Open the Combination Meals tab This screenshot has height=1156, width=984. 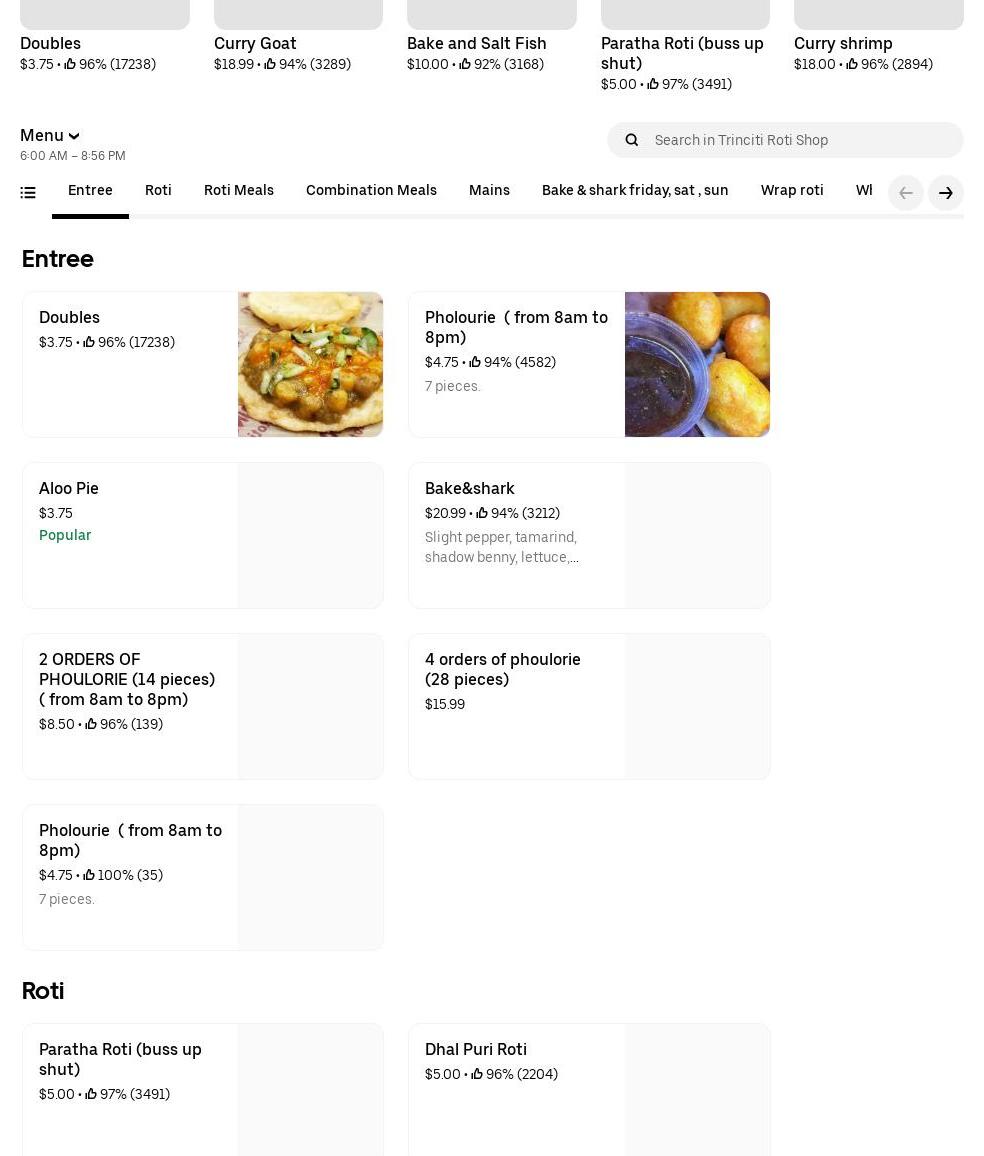(371, 190)
